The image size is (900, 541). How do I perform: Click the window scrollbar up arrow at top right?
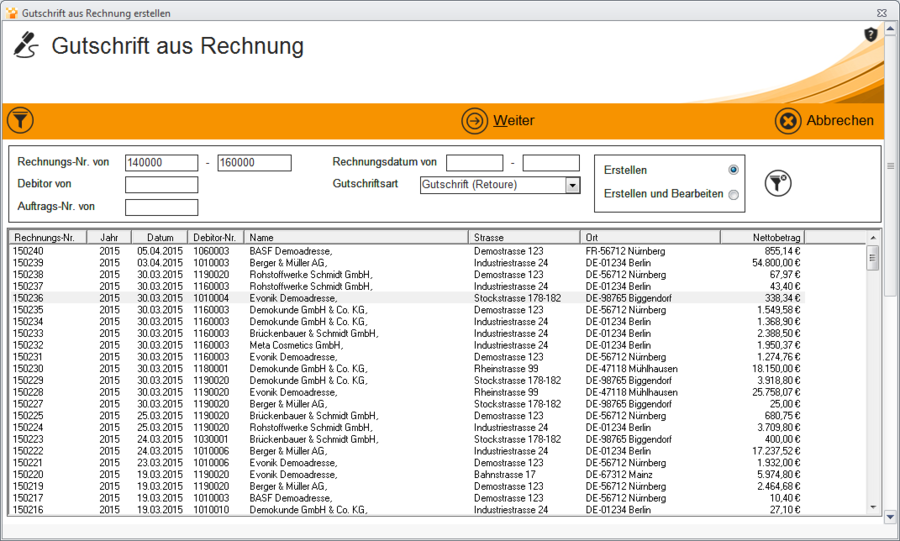(890, 28)
